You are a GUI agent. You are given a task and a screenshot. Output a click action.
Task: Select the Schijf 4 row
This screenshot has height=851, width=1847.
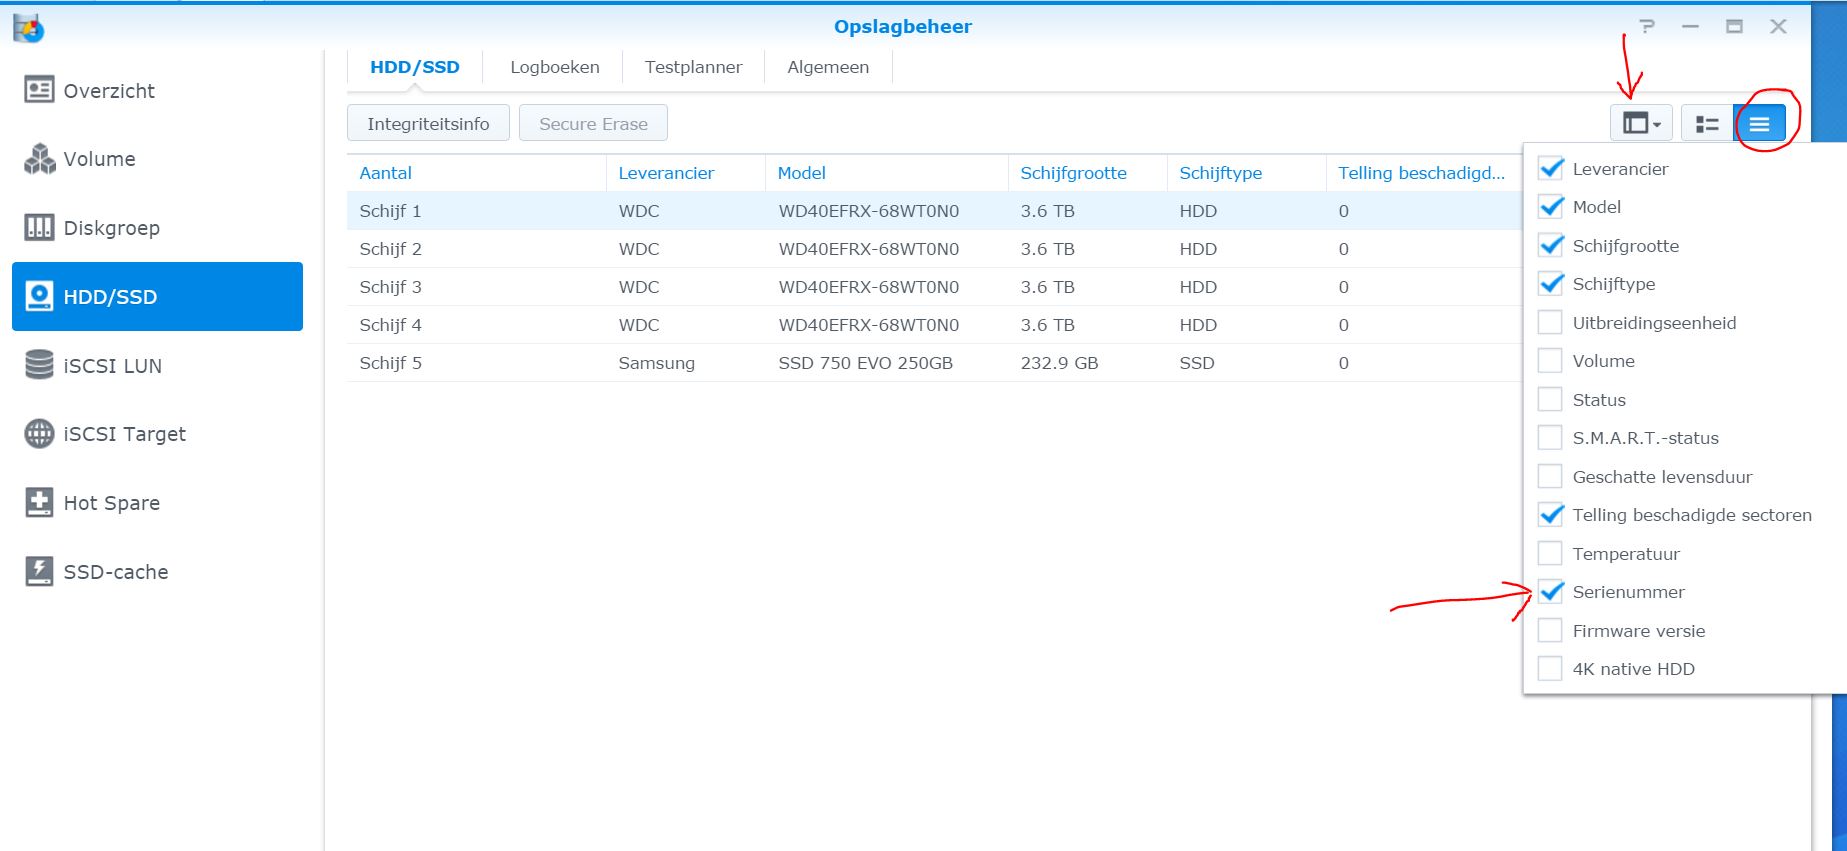(x=935, y=325)
